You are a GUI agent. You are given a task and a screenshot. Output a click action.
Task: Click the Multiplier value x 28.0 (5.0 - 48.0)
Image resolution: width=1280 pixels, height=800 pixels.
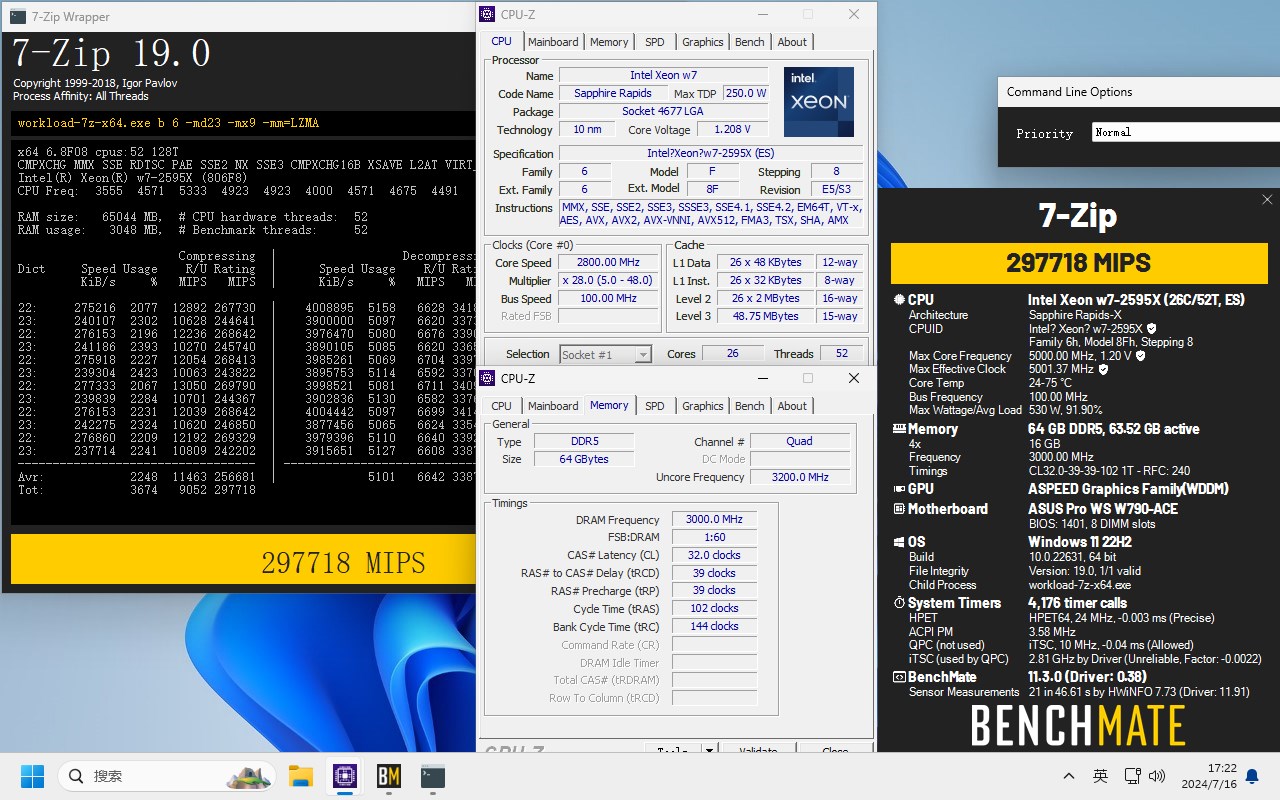(x=607, y=280)
